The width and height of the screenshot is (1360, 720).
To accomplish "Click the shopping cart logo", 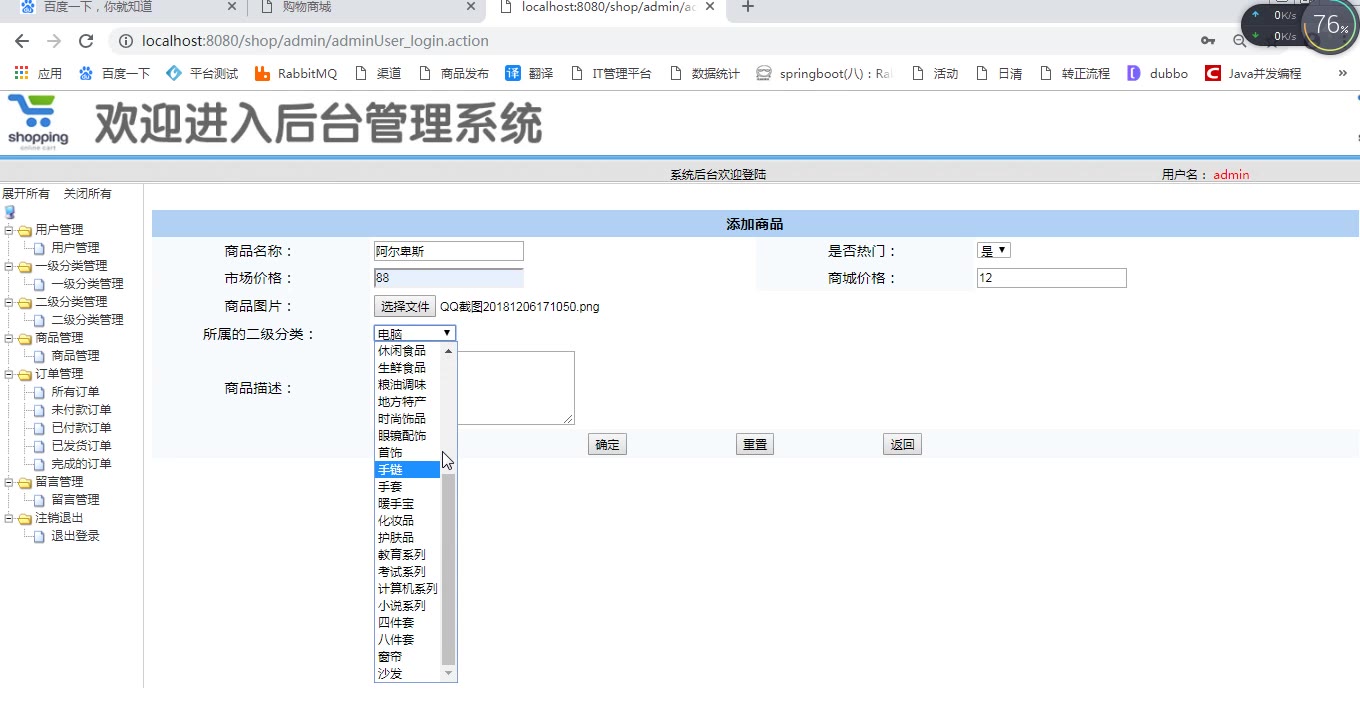I will coord(38,122).
